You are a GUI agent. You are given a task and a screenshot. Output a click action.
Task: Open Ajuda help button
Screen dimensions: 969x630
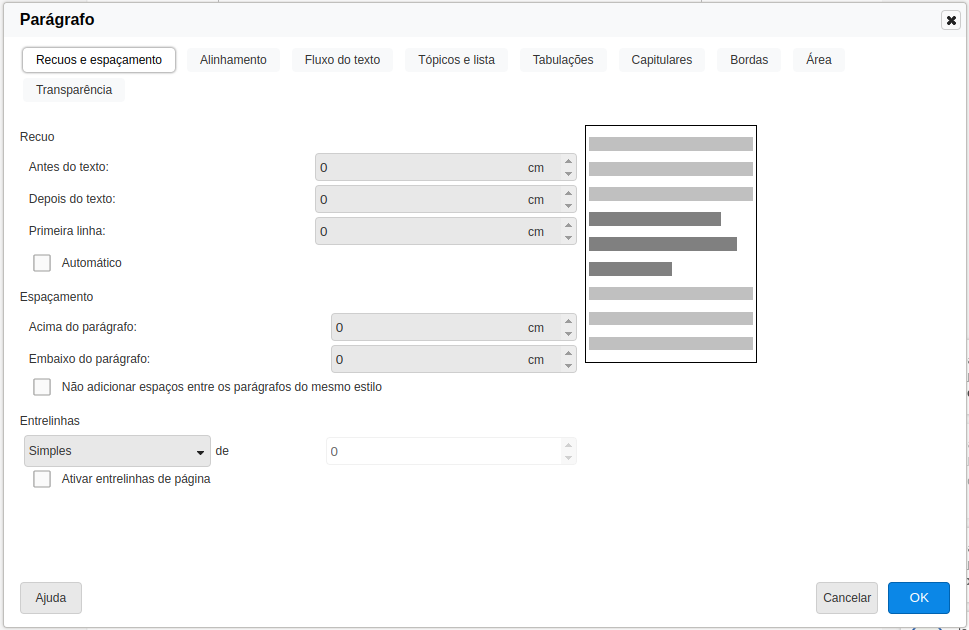coord(51,598)
